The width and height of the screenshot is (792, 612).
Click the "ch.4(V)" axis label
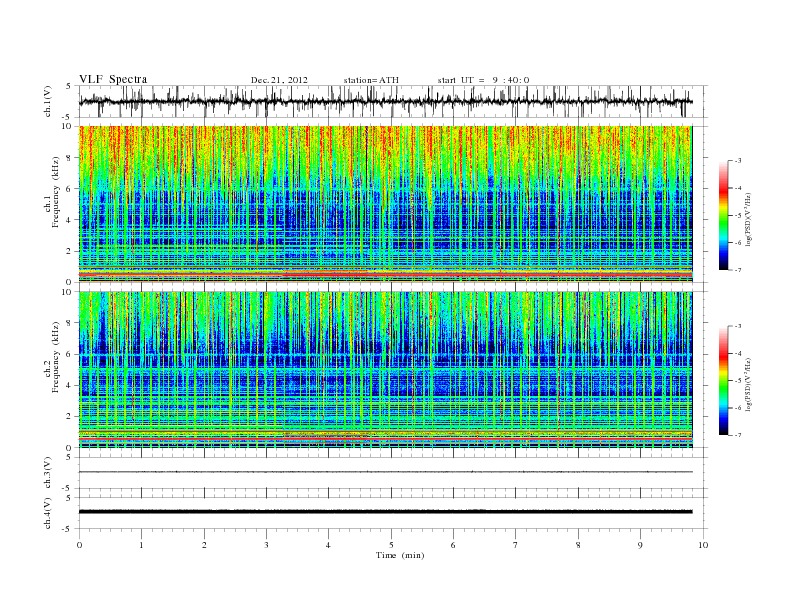pyautogui.click(x=48, y=513)
